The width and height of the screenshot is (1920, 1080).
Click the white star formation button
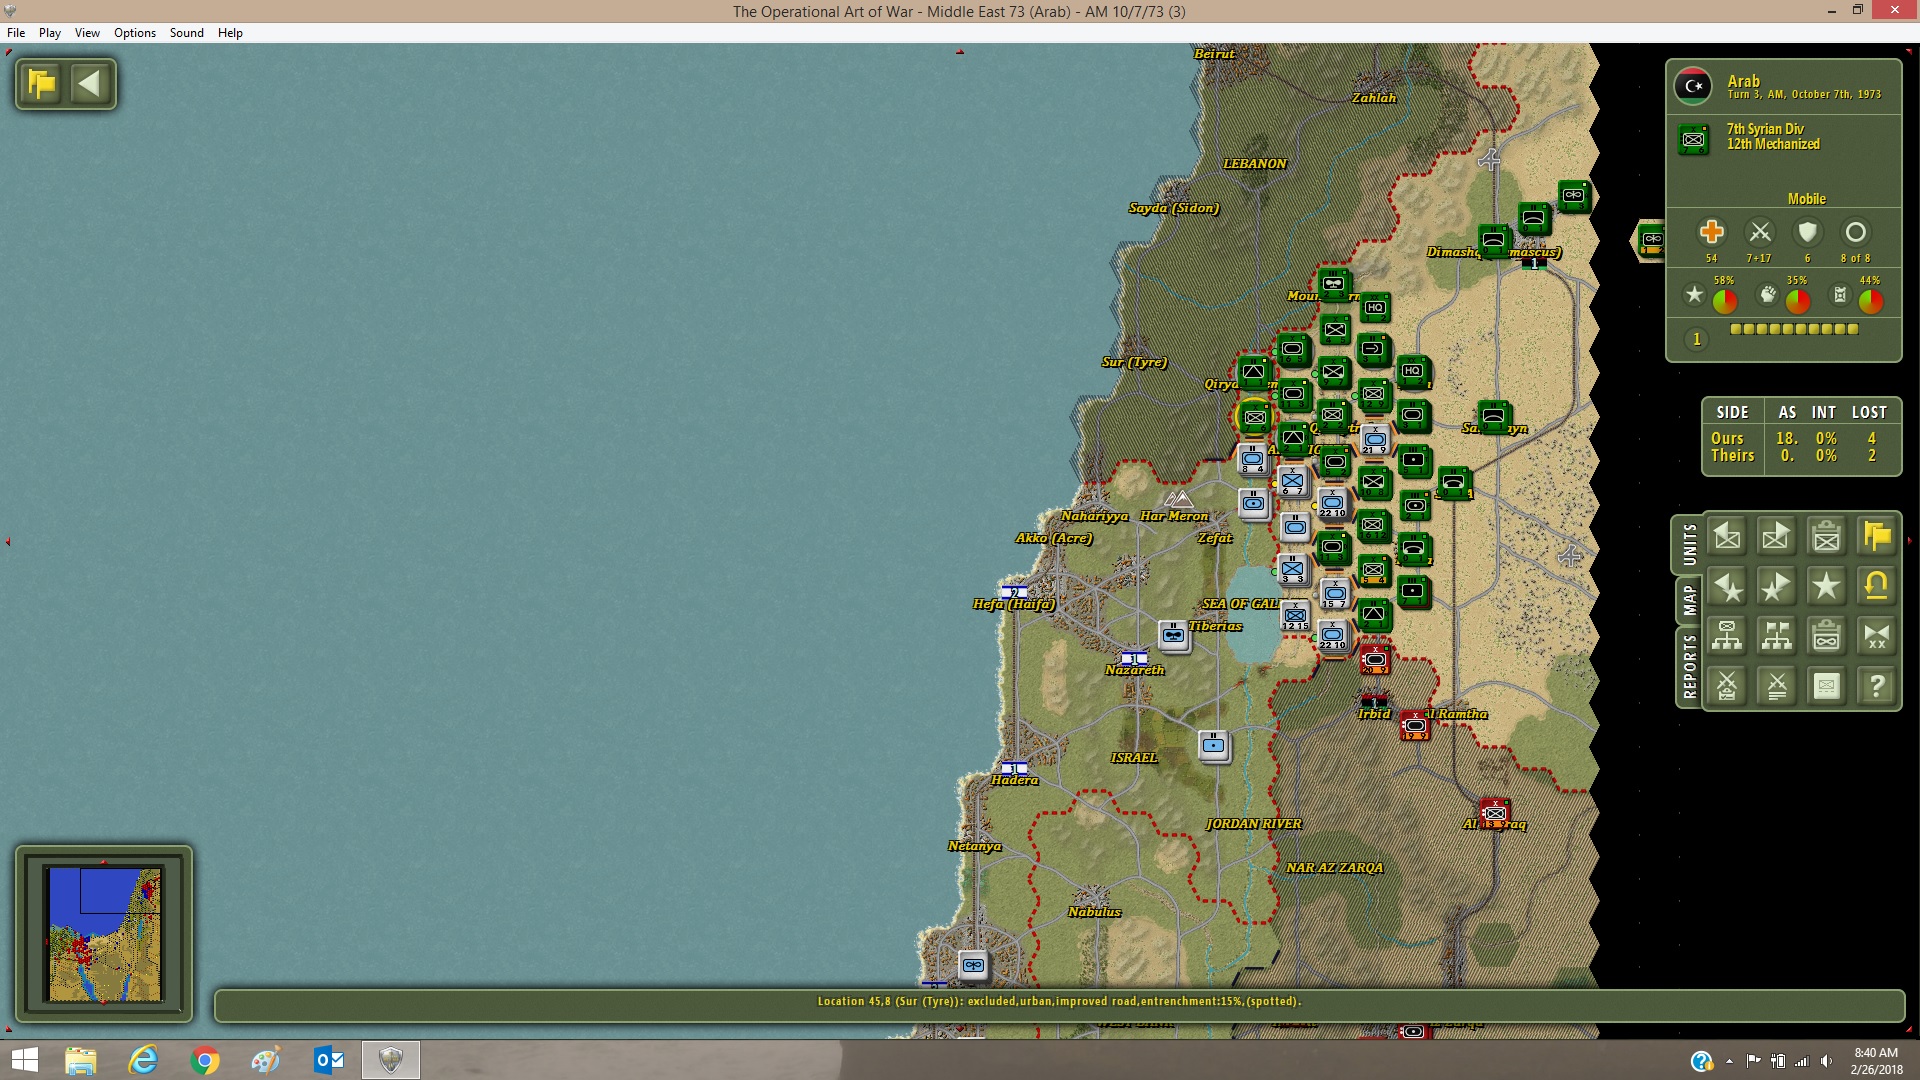pos(1826,587)
